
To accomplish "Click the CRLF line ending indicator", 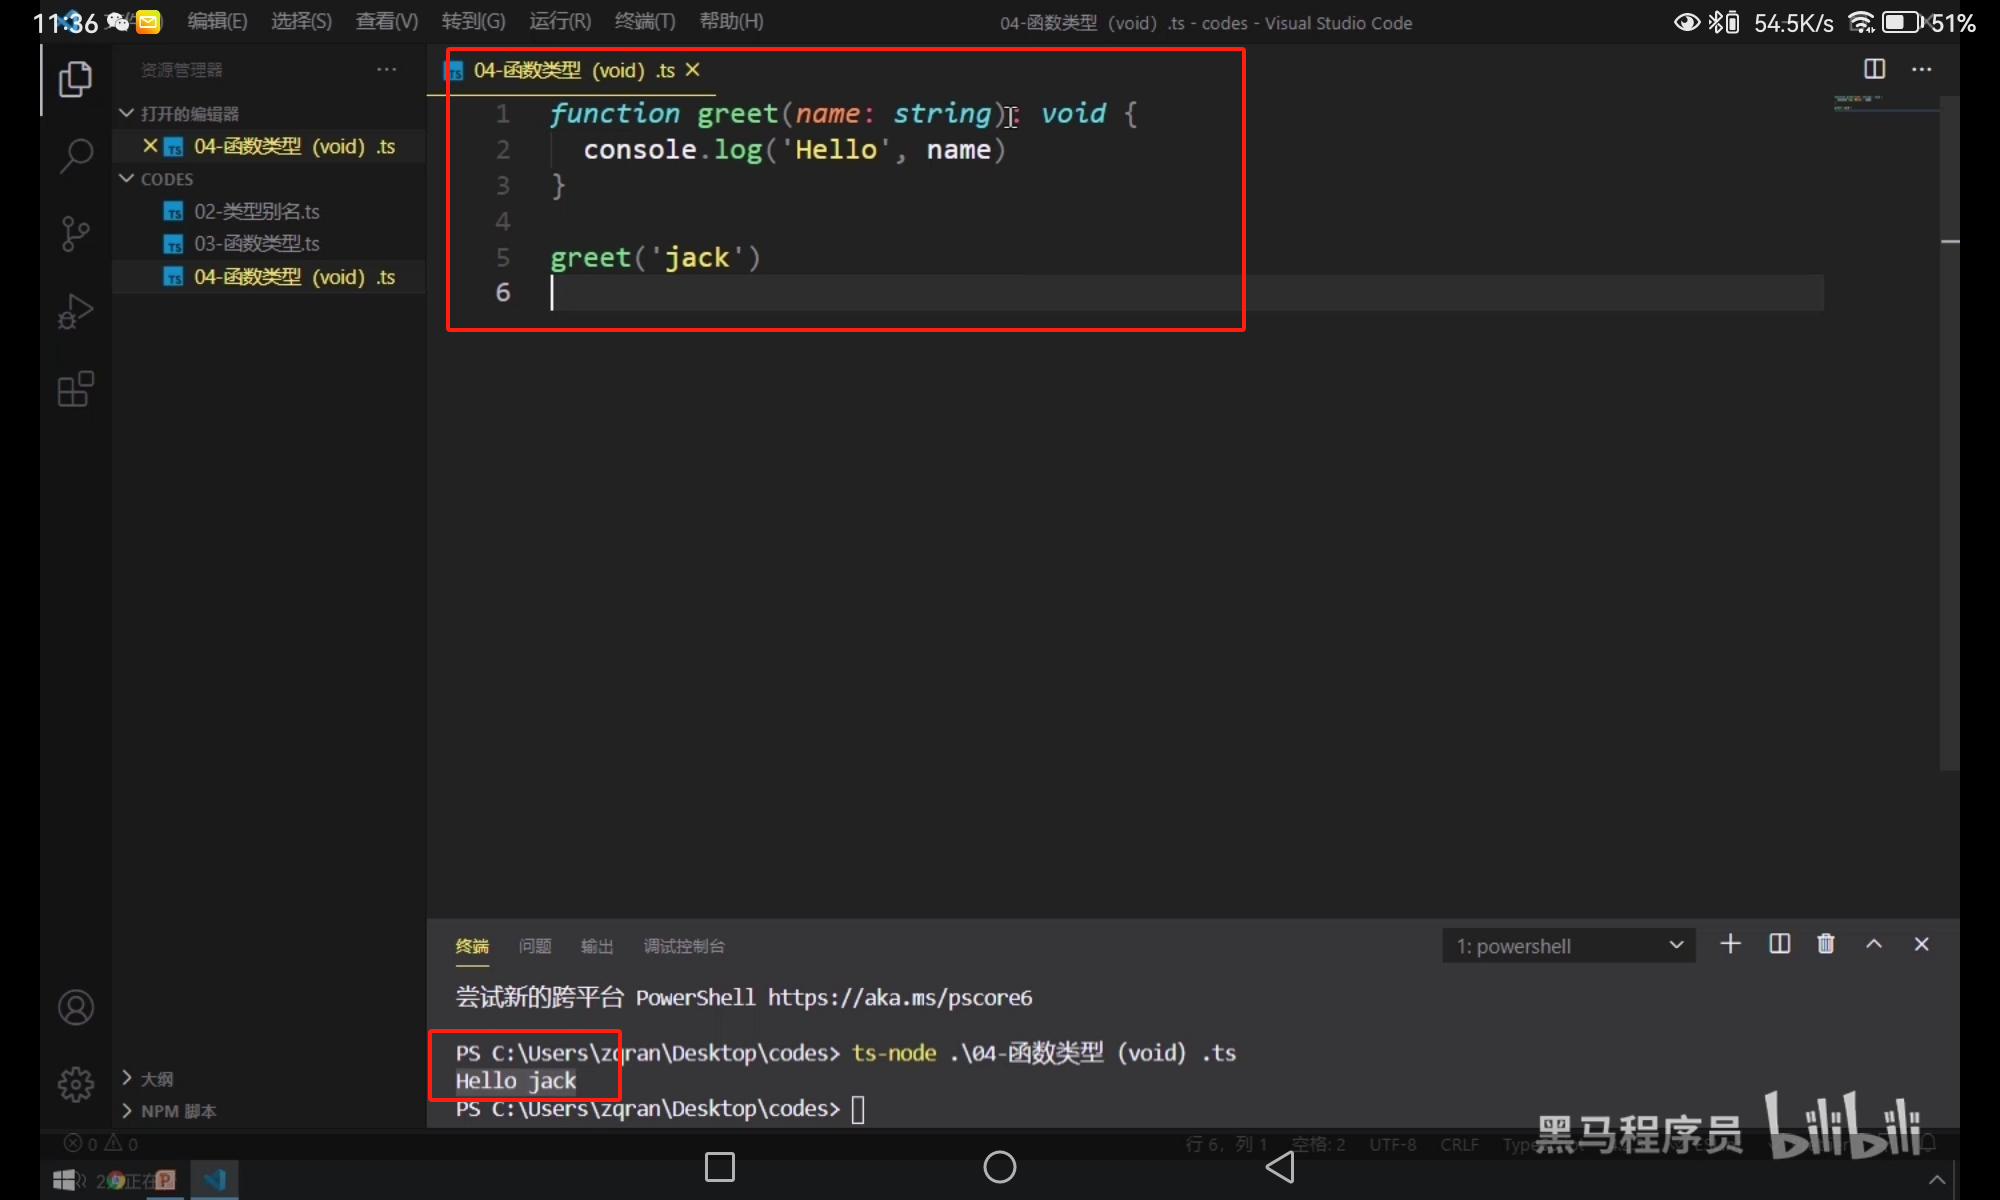I will (1458, 1145).
